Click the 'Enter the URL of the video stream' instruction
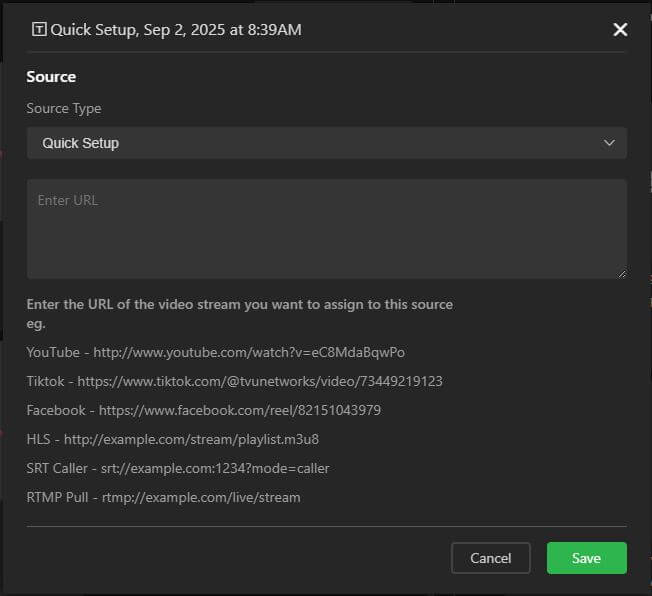Screen dimensions: 652x596 pyautogui.click(x=239, y=304)
